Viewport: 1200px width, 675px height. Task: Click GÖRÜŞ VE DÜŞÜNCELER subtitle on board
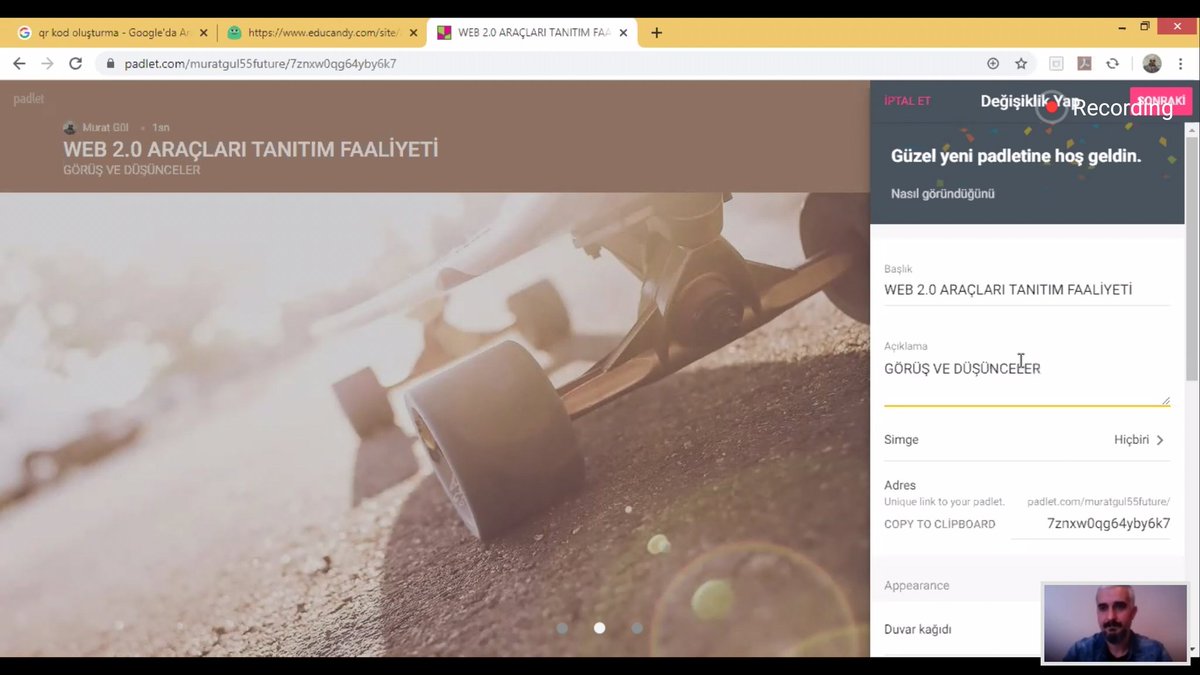click(132, 170)
